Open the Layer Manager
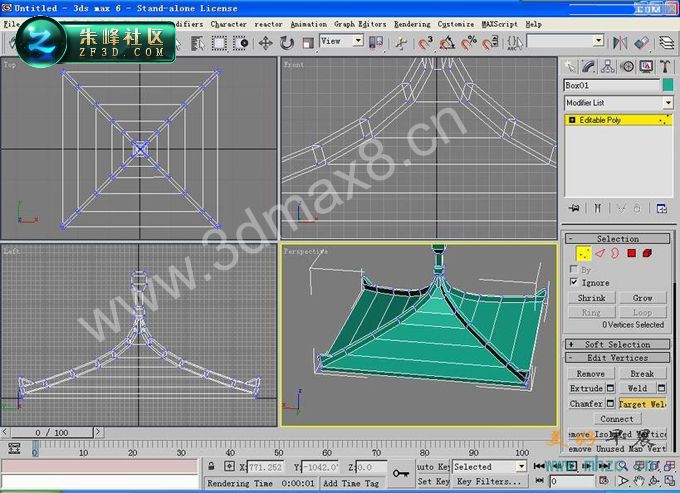This screenshot has width=680, height=493. pyautogui.click(x=667, y=43)
